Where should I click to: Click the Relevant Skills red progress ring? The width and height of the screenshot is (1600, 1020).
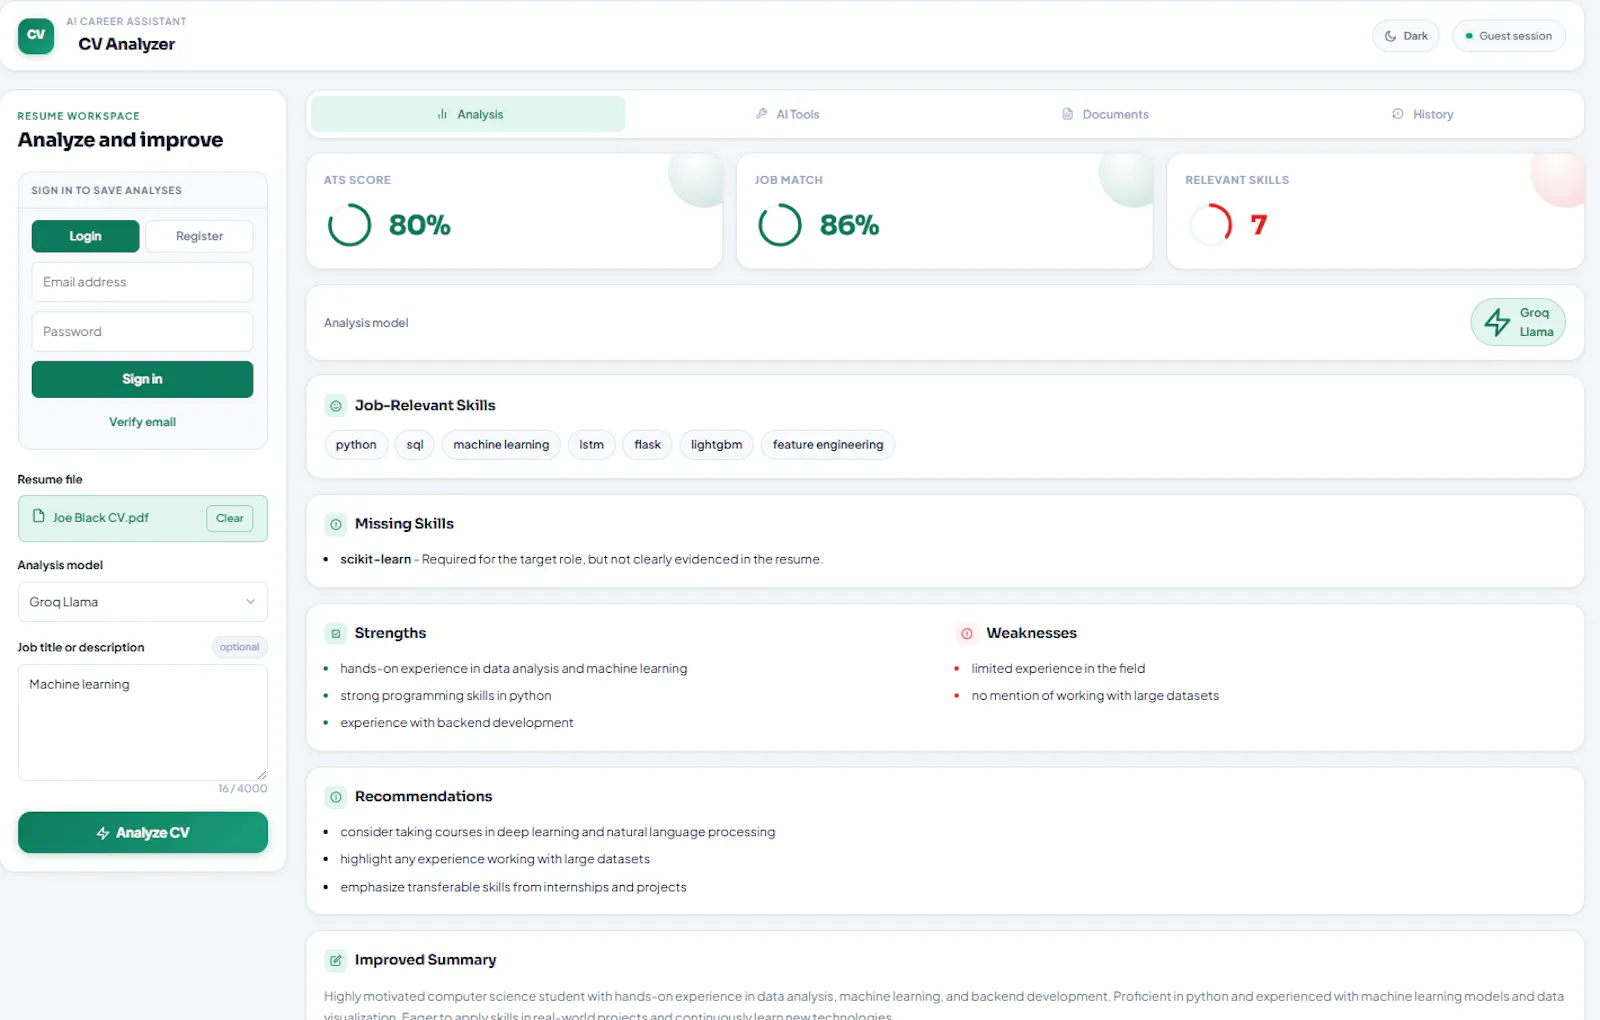pos(1211,225)
